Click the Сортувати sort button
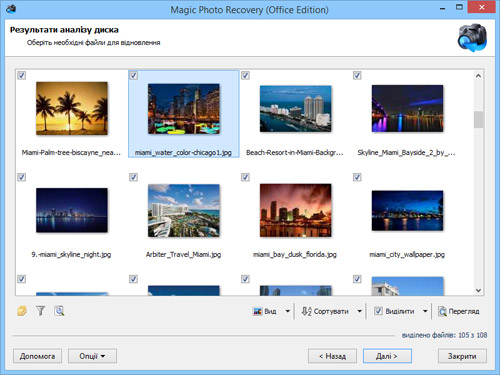Viewport: 500px width, 375px height. tap(325, 311)
